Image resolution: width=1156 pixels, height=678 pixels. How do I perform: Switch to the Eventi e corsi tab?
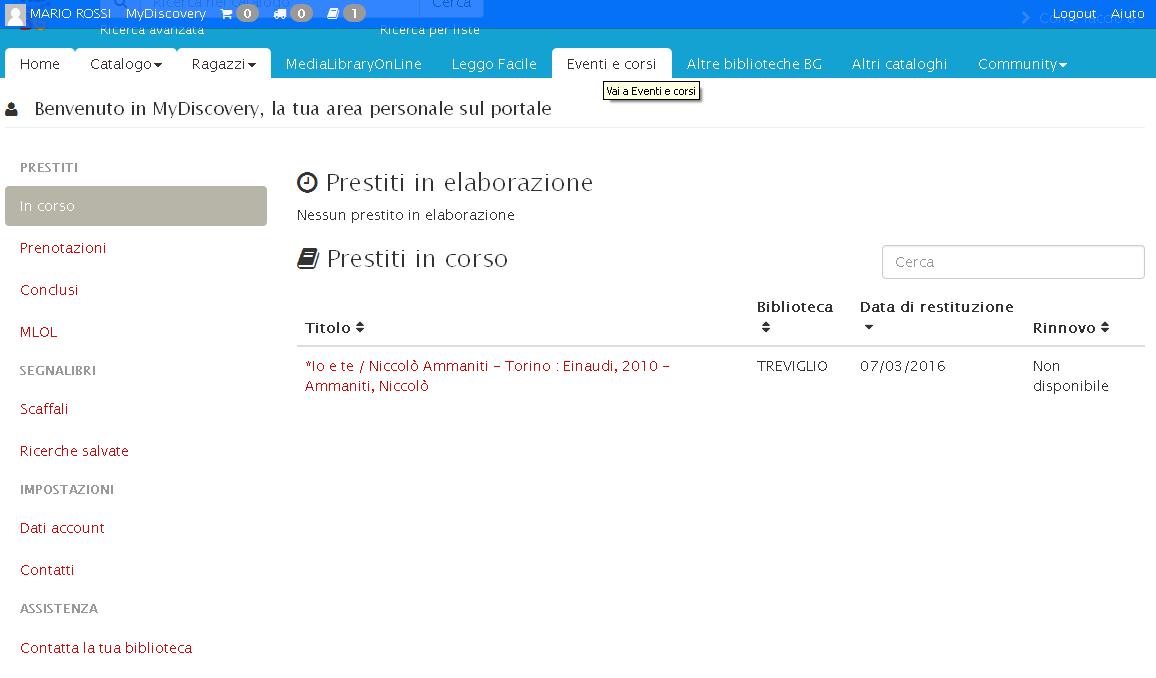tap(612, 63)
